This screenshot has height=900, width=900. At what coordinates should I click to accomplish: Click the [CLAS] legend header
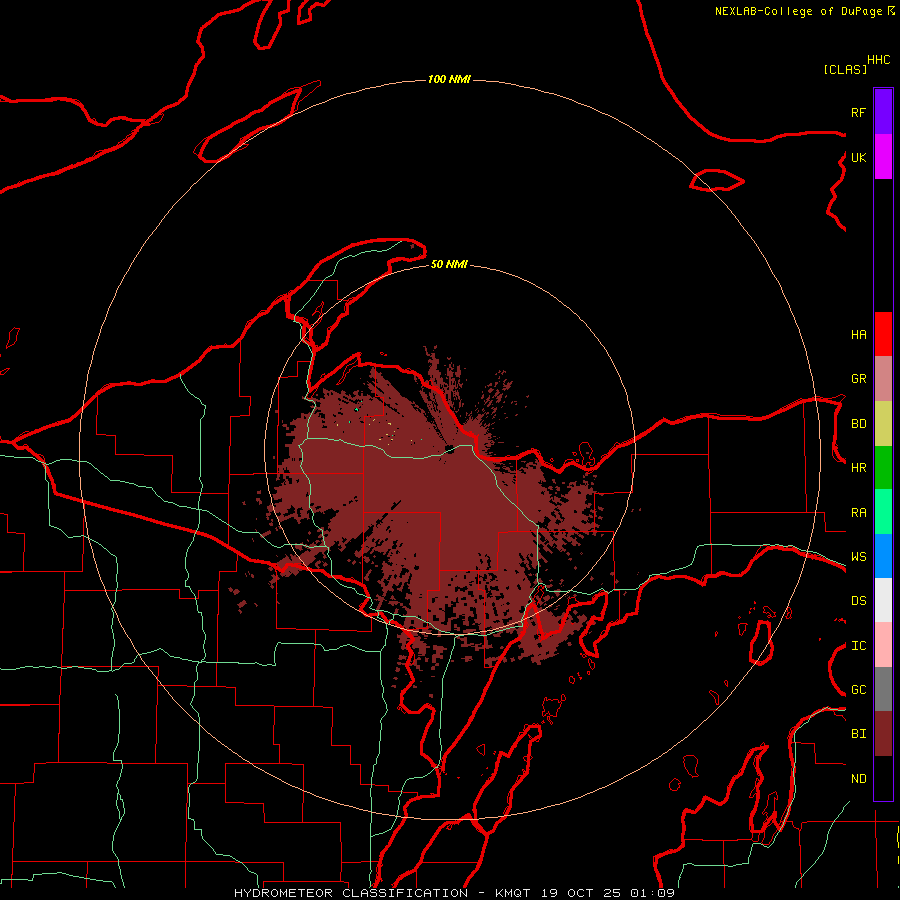click(x=845, y=69)
